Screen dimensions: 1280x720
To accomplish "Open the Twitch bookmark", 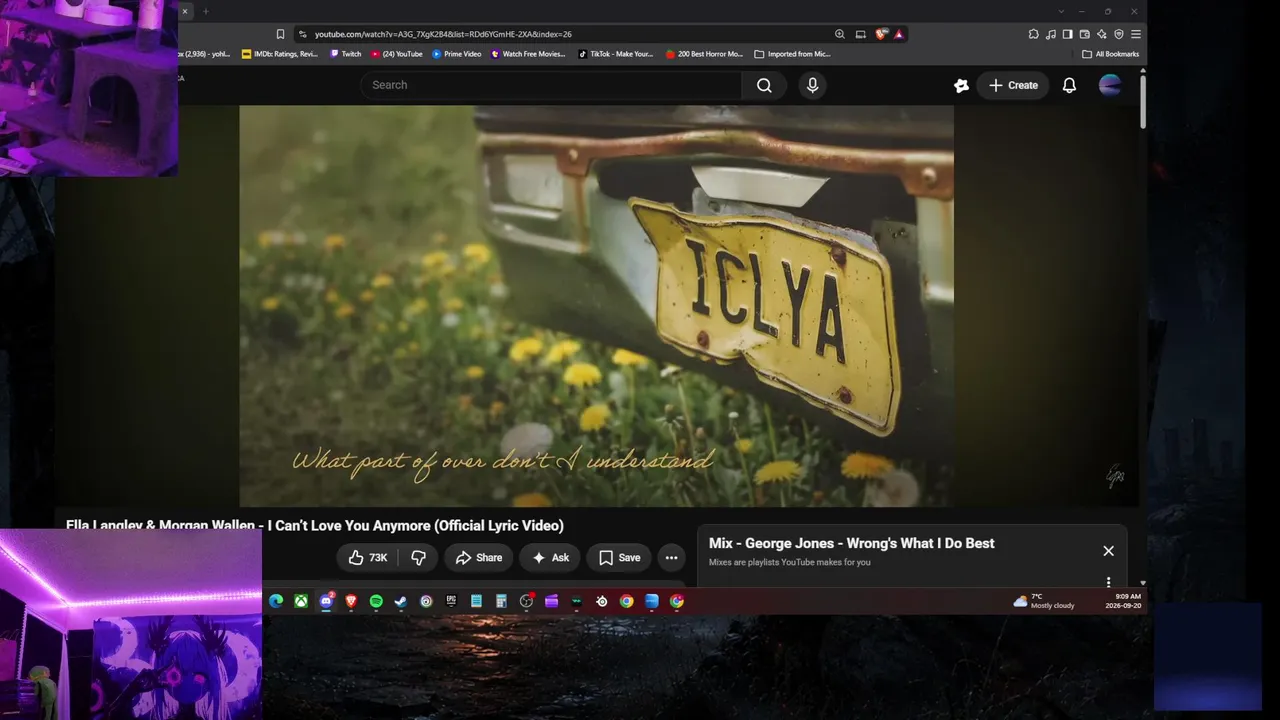I will coord(346,54).
